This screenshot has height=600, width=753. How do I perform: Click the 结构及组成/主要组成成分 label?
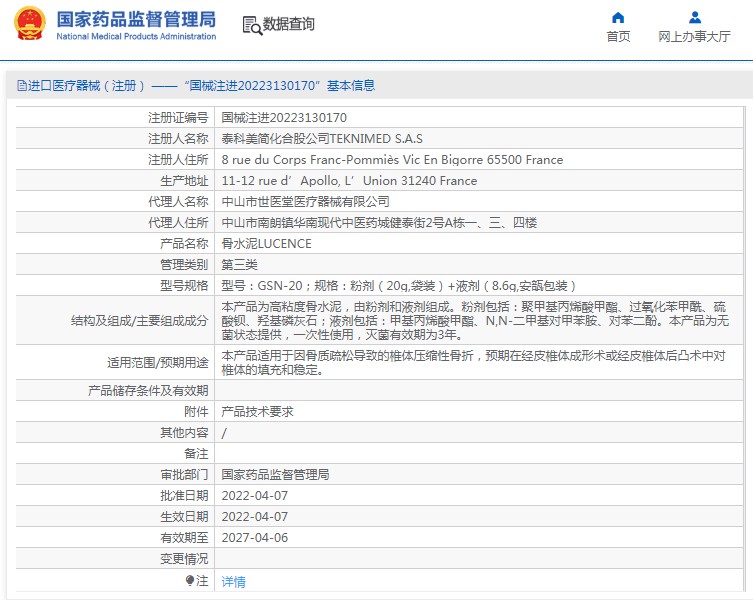(140, 320)
